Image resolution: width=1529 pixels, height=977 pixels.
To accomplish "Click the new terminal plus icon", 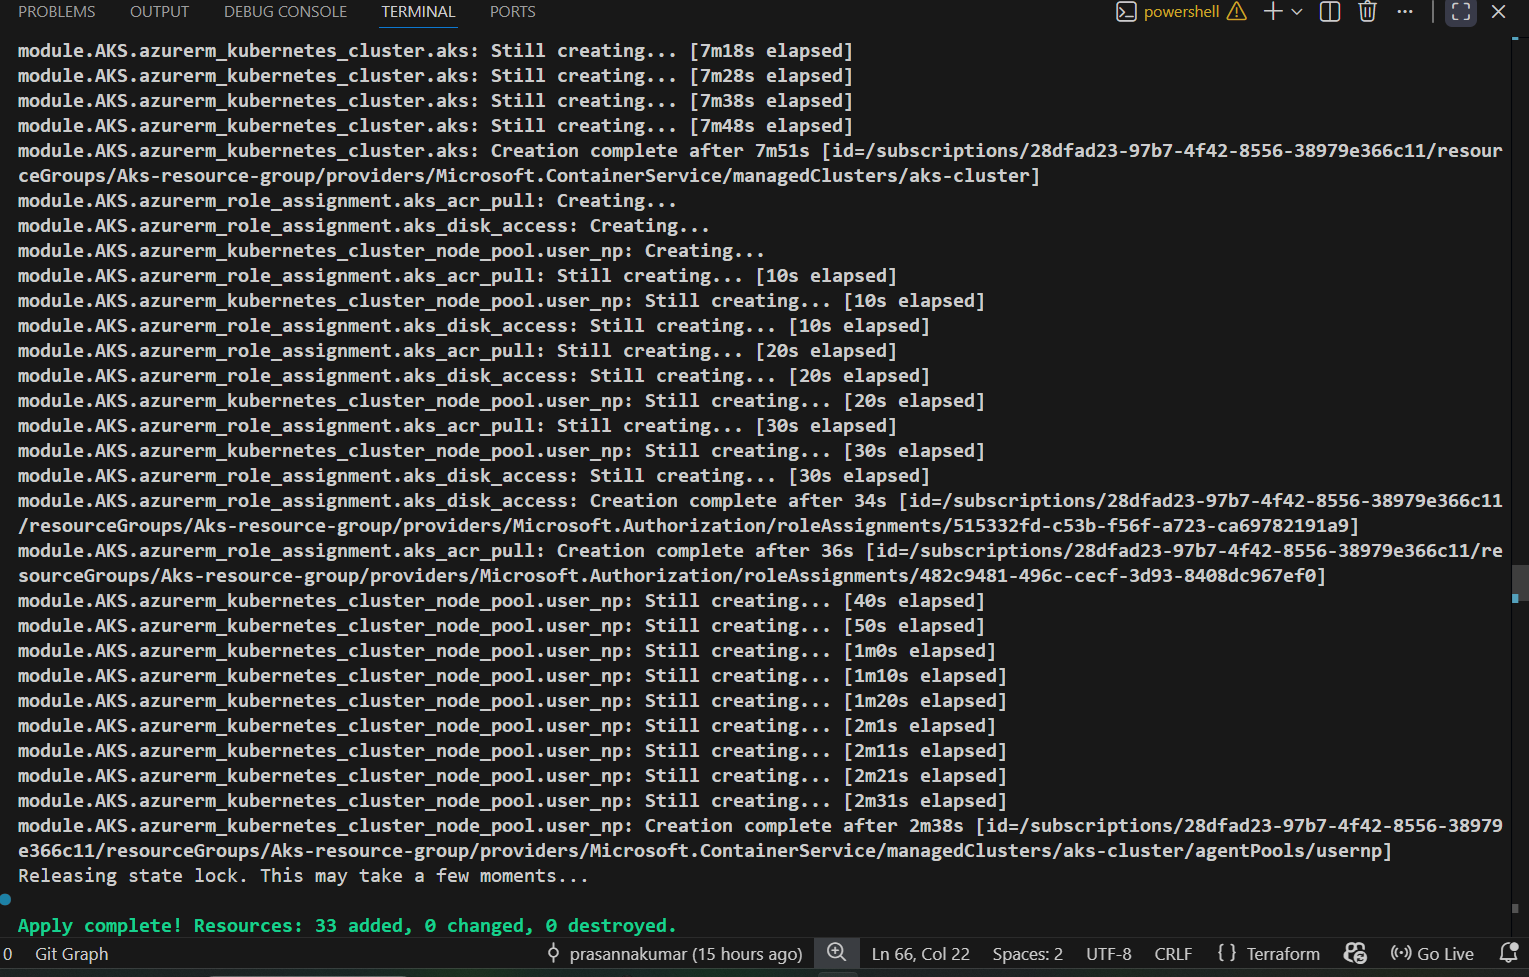I will [x=1272, y=12].
